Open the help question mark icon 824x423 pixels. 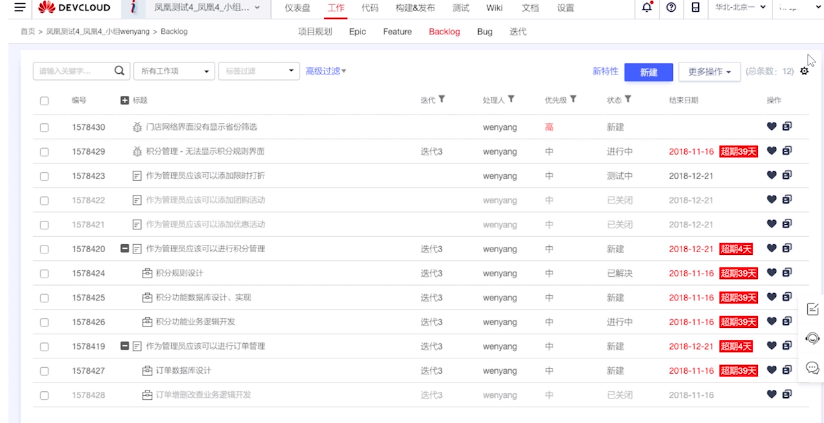pos(671,7)
